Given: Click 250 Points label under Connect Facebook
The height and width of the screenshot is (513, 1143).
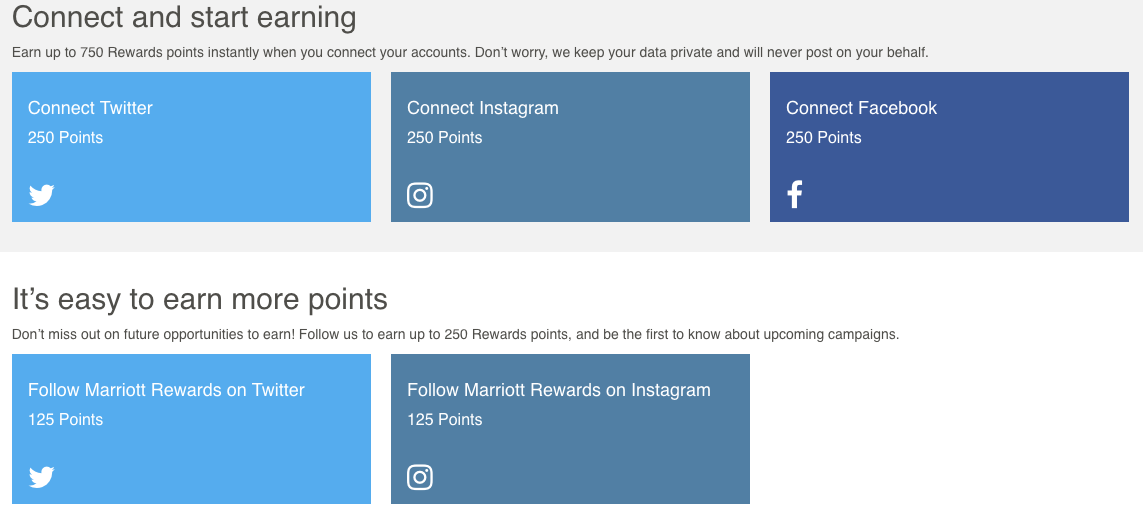Looking at the screenshot, I should pos(824,138).
